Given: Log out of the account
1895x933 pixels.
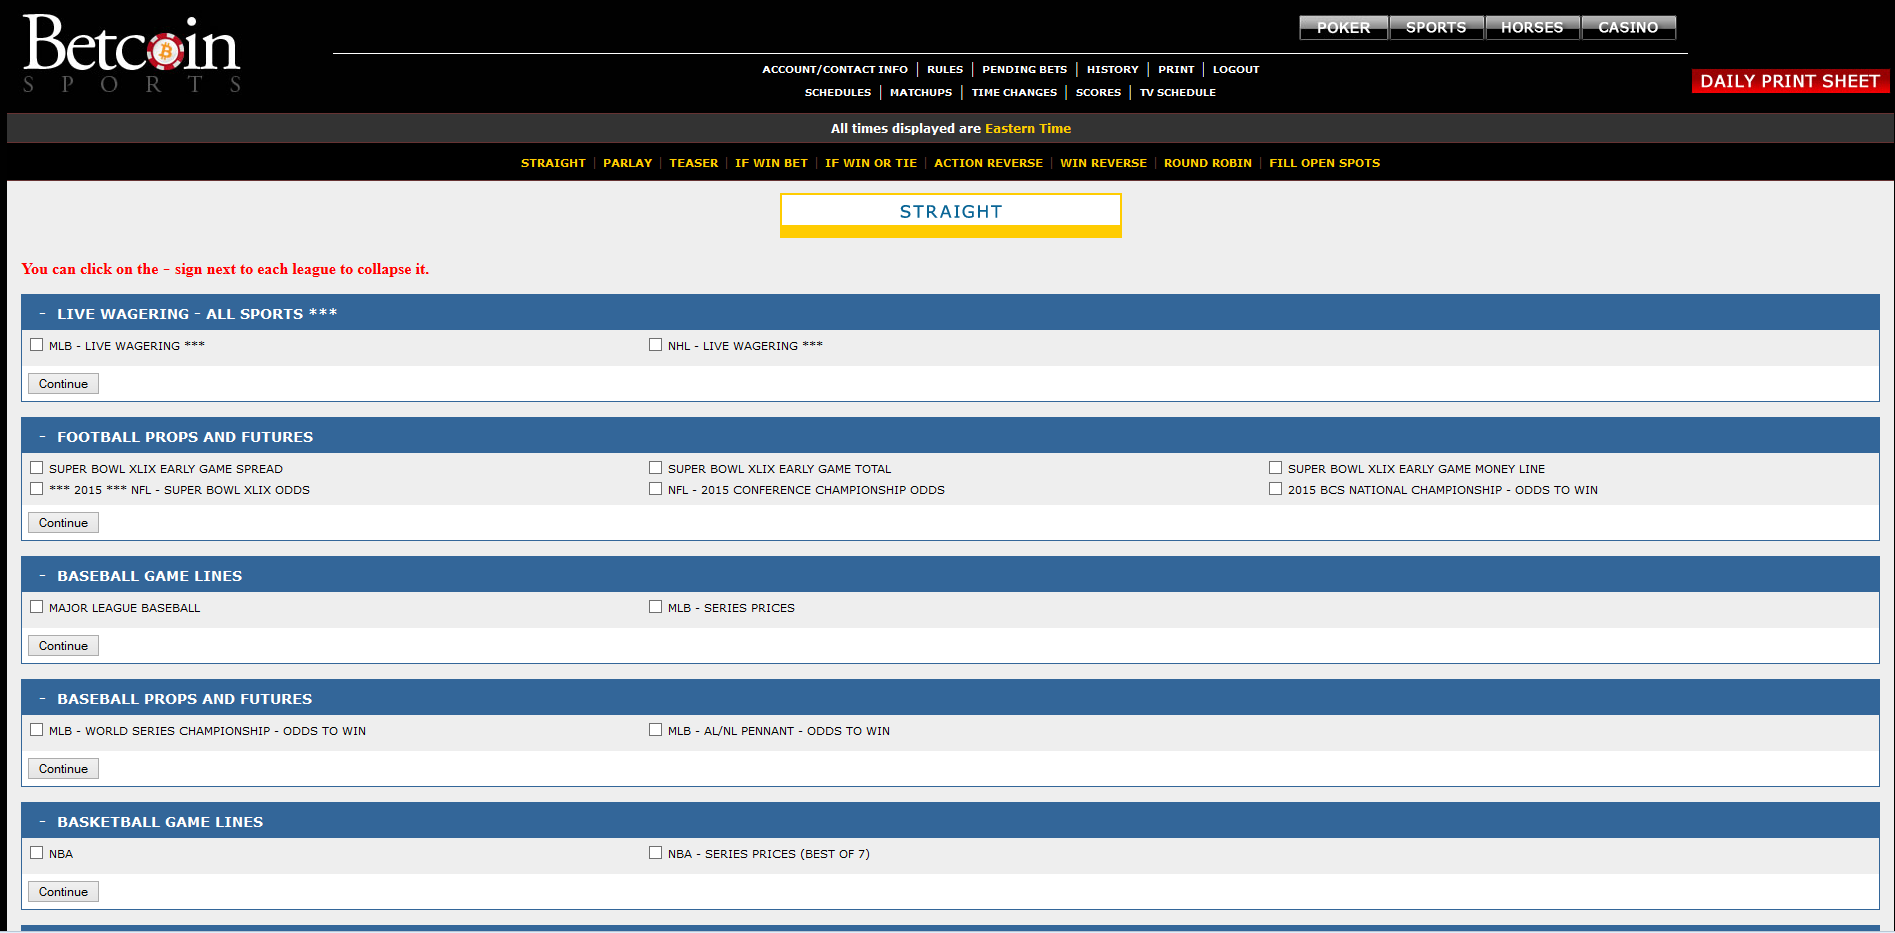Looking at the screenshot, I should click(1236, 70).
